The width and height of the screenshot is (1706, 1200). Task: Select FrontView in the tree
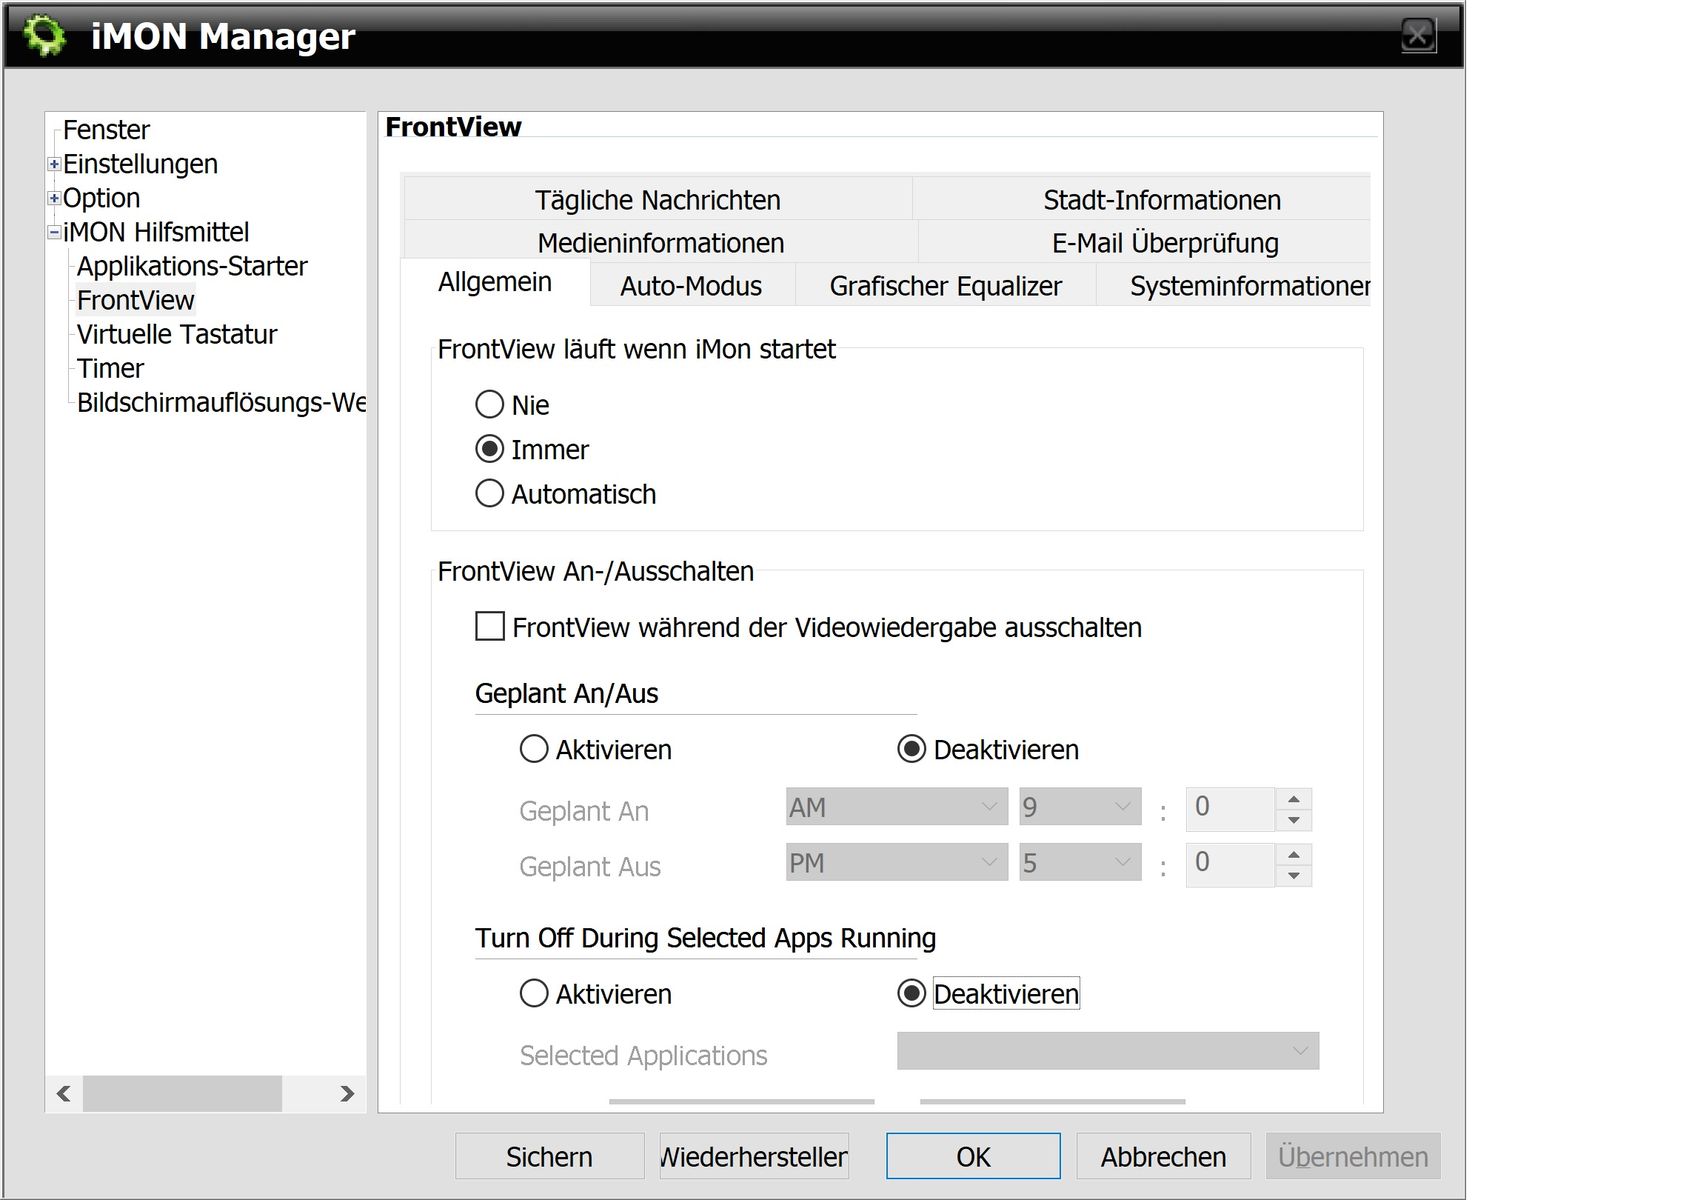pos(136,300)
